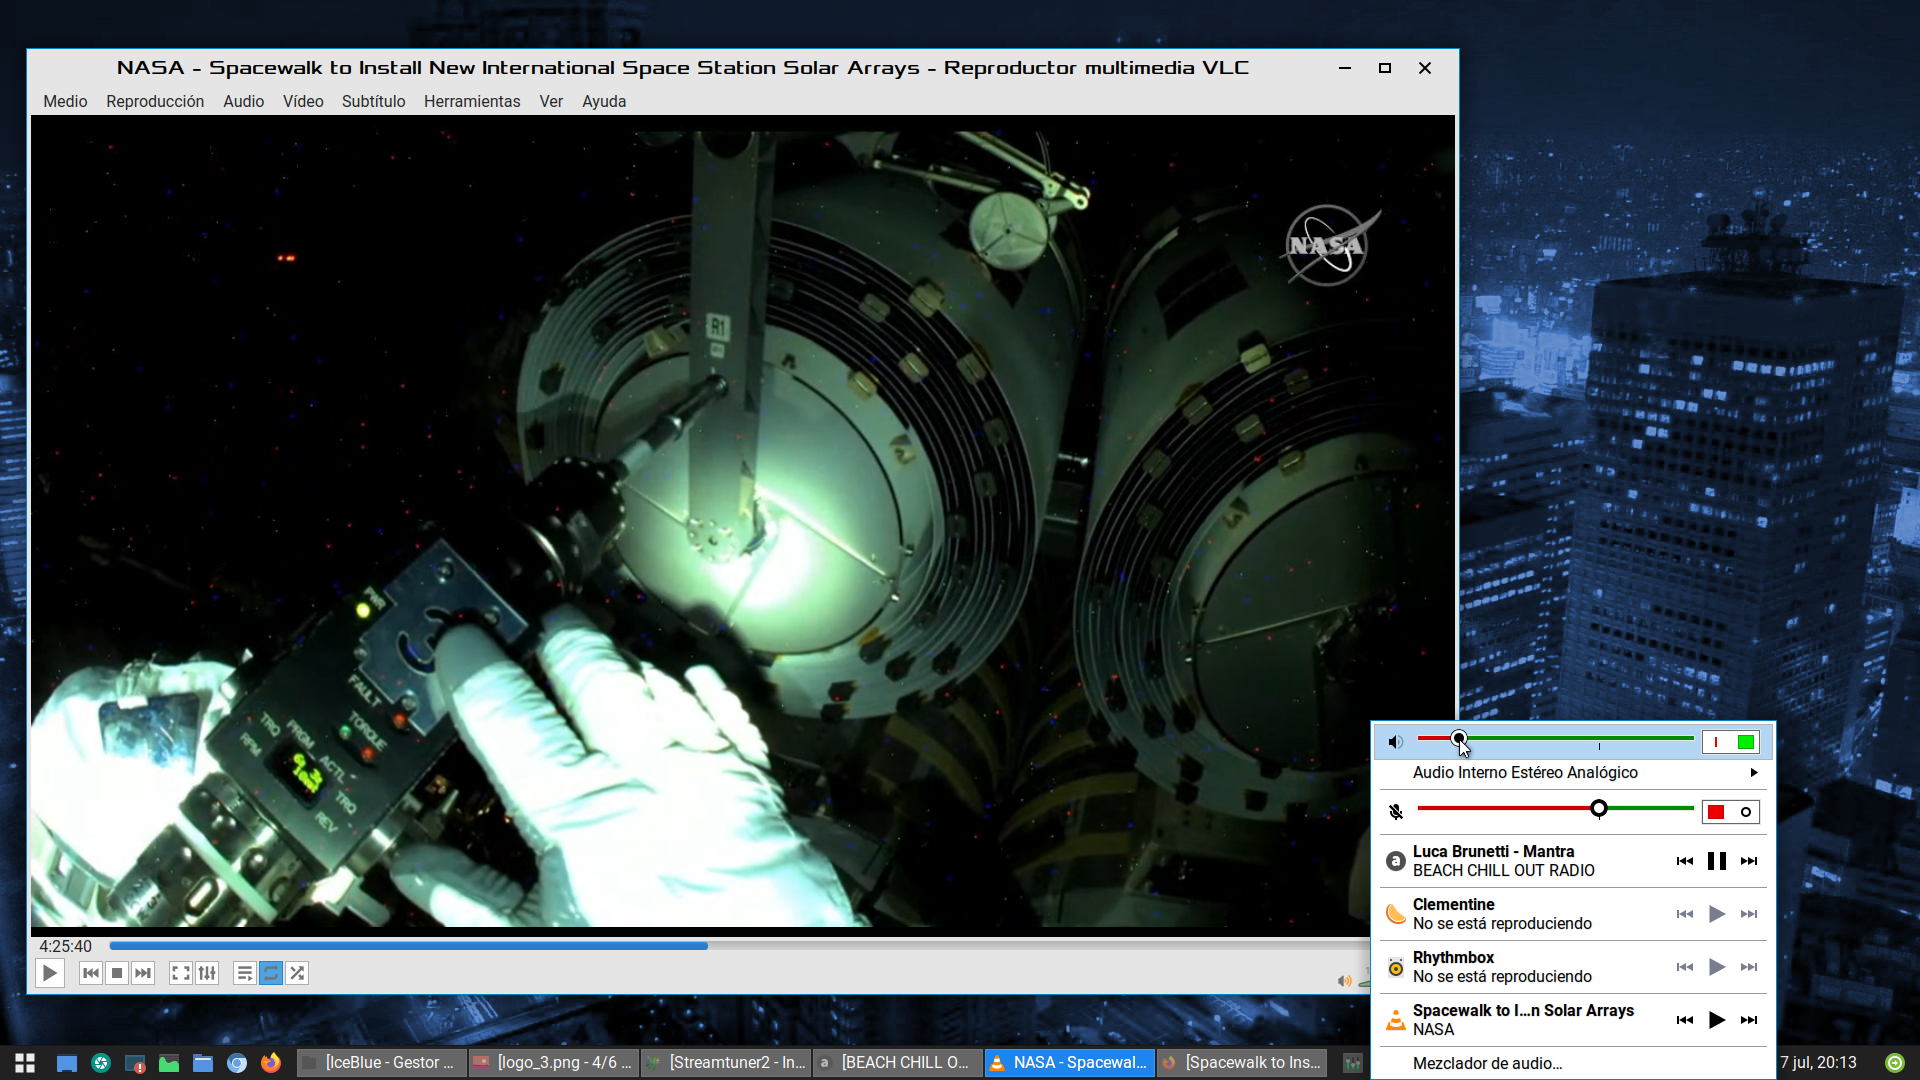Play in Clementine from volume popup
The image size is (1920, 1080).
[1717, 914]
